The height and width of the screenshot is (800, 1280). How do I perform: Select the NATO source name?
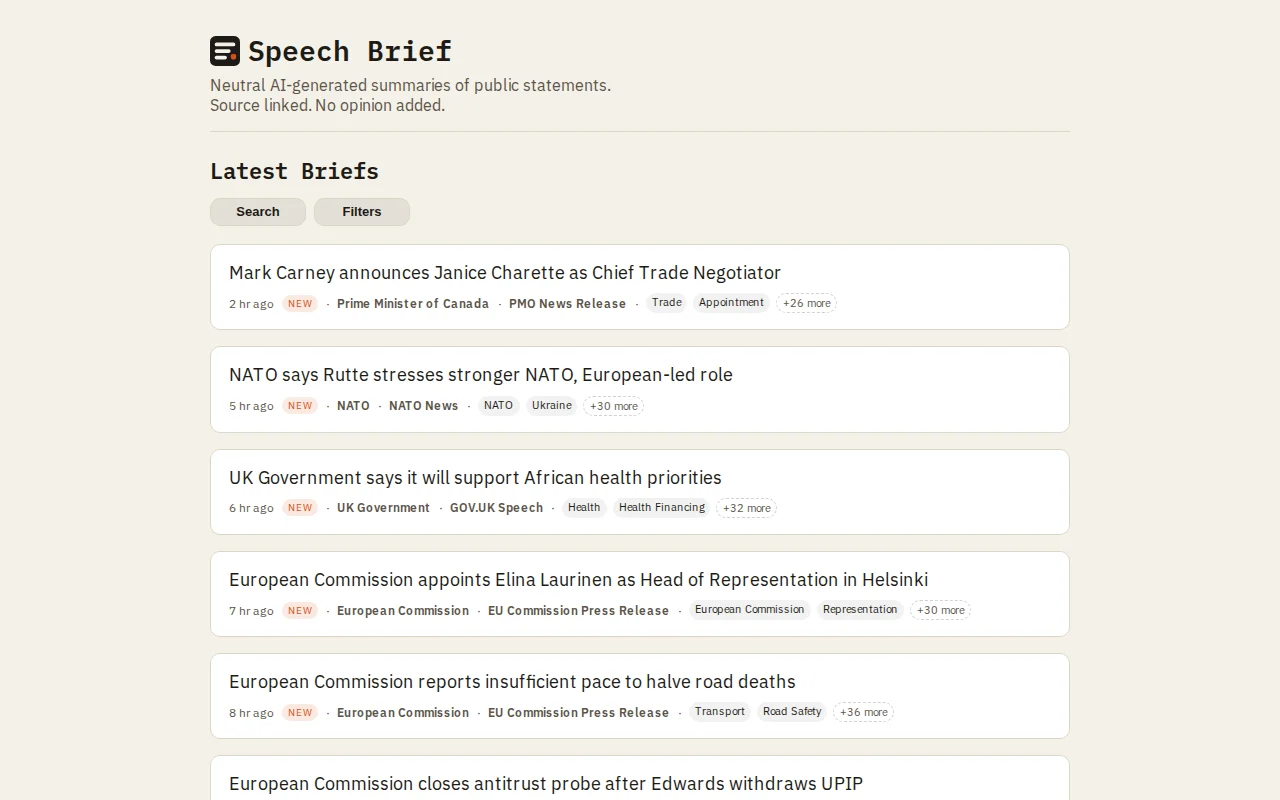pos(353,405)
